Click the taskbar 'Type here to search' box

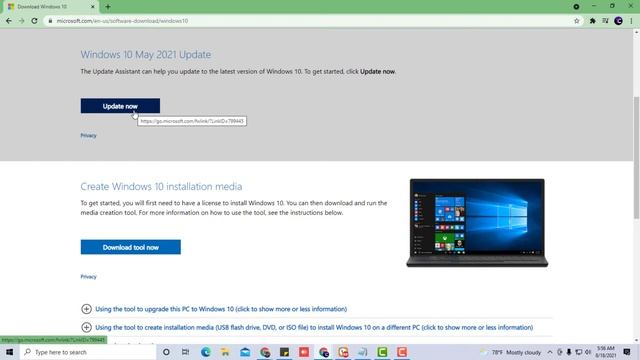(x=88, y=352)
